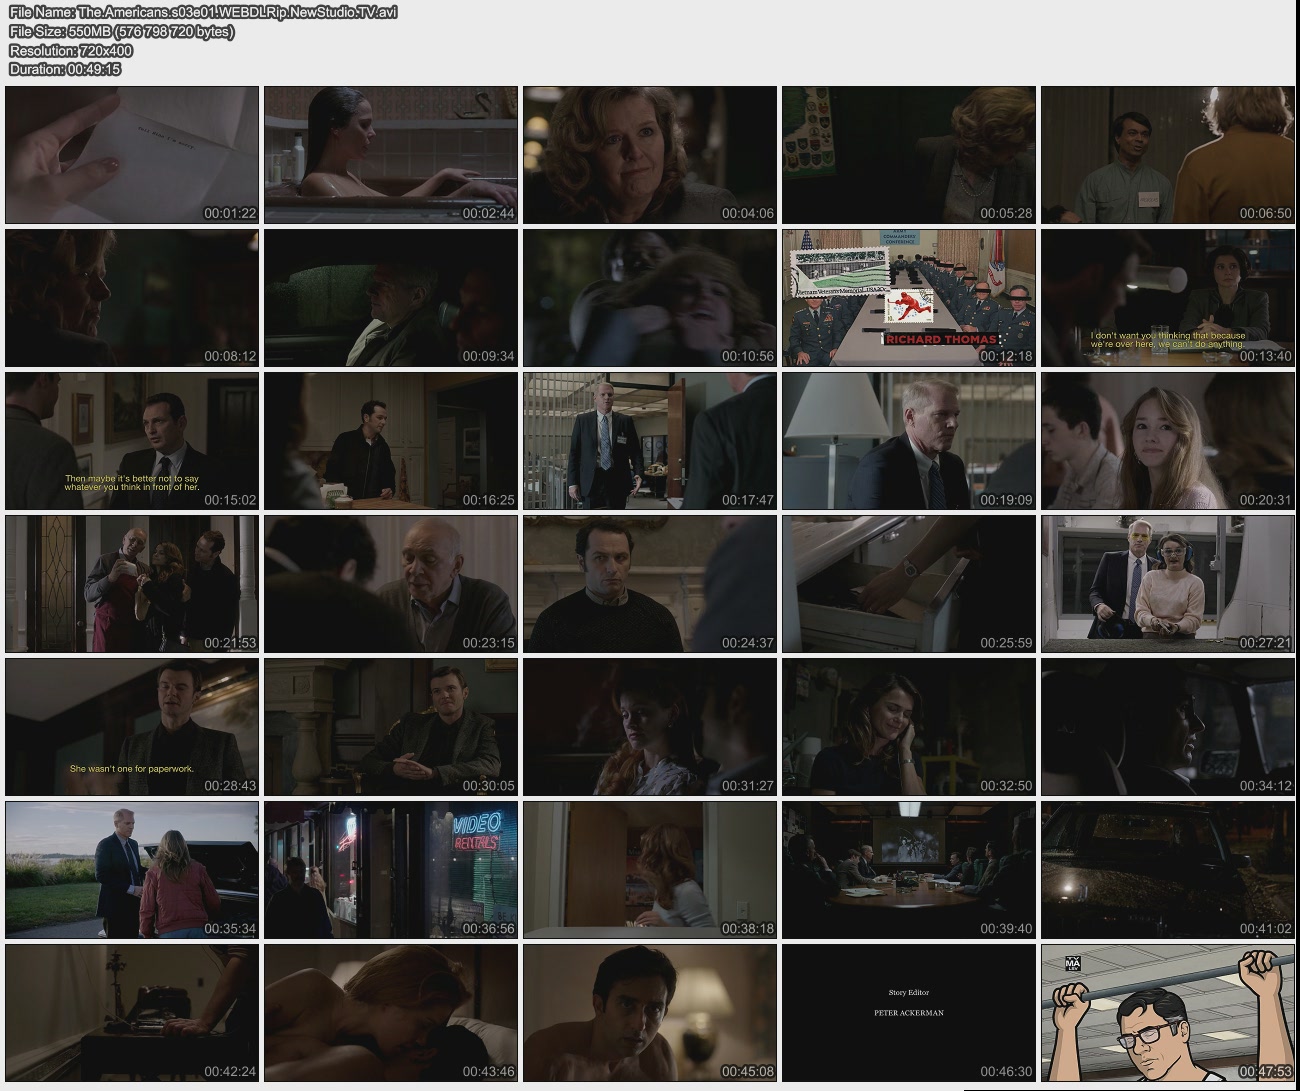Click the shooting range thumbnail at 00:27:21
The image size is (1300, 1091).
pos(1168,584)
